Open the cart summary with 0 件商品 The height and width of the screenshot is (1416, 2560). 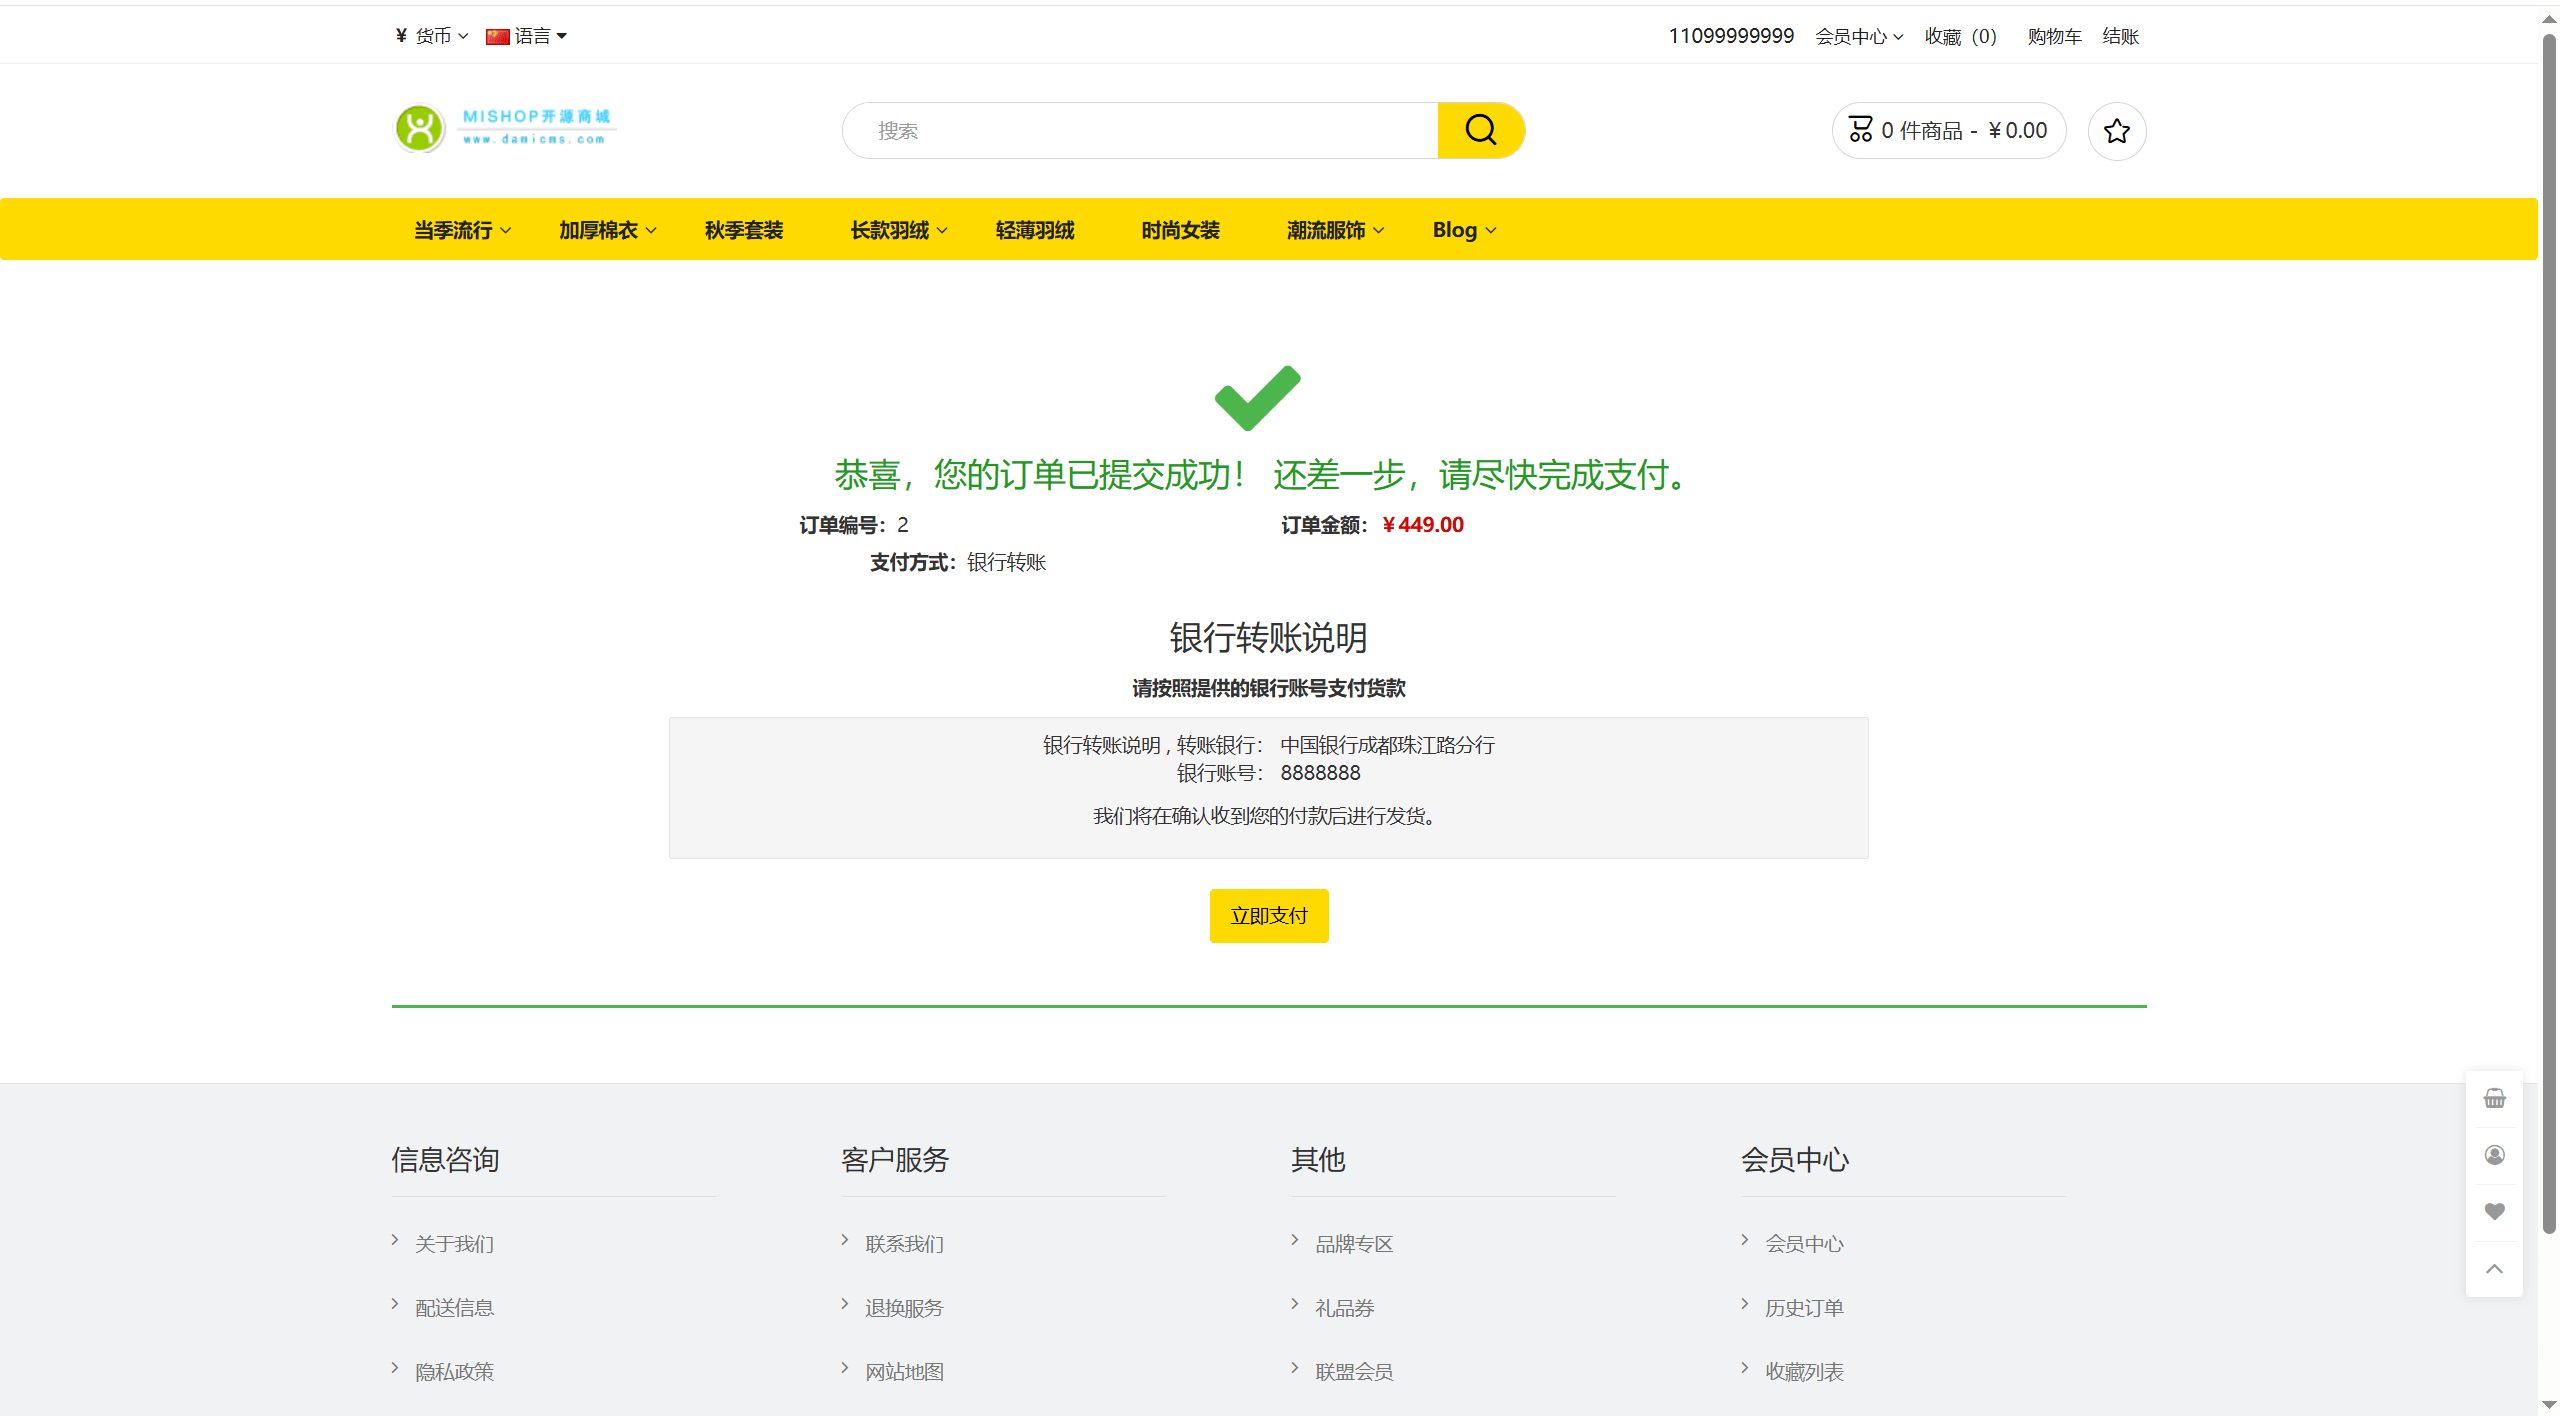(1948, 131)
